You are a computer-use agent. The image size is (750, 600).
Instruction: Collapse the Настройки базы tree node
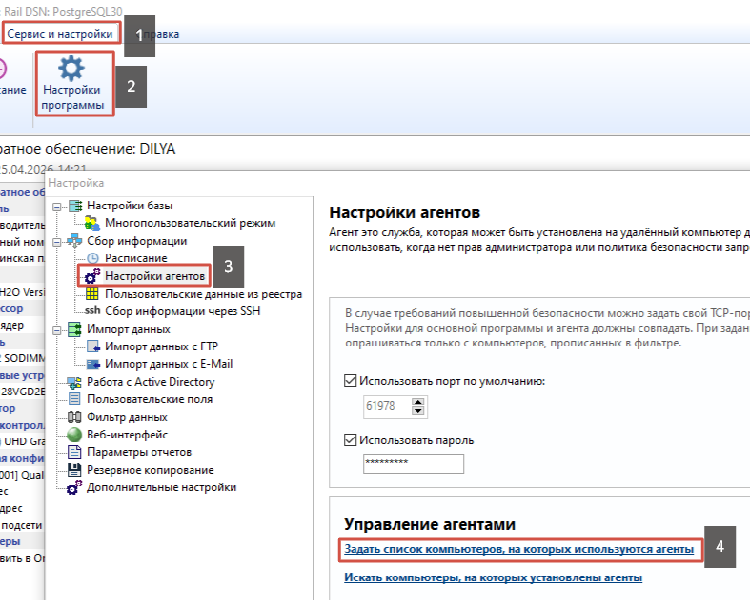coord(57,207)
